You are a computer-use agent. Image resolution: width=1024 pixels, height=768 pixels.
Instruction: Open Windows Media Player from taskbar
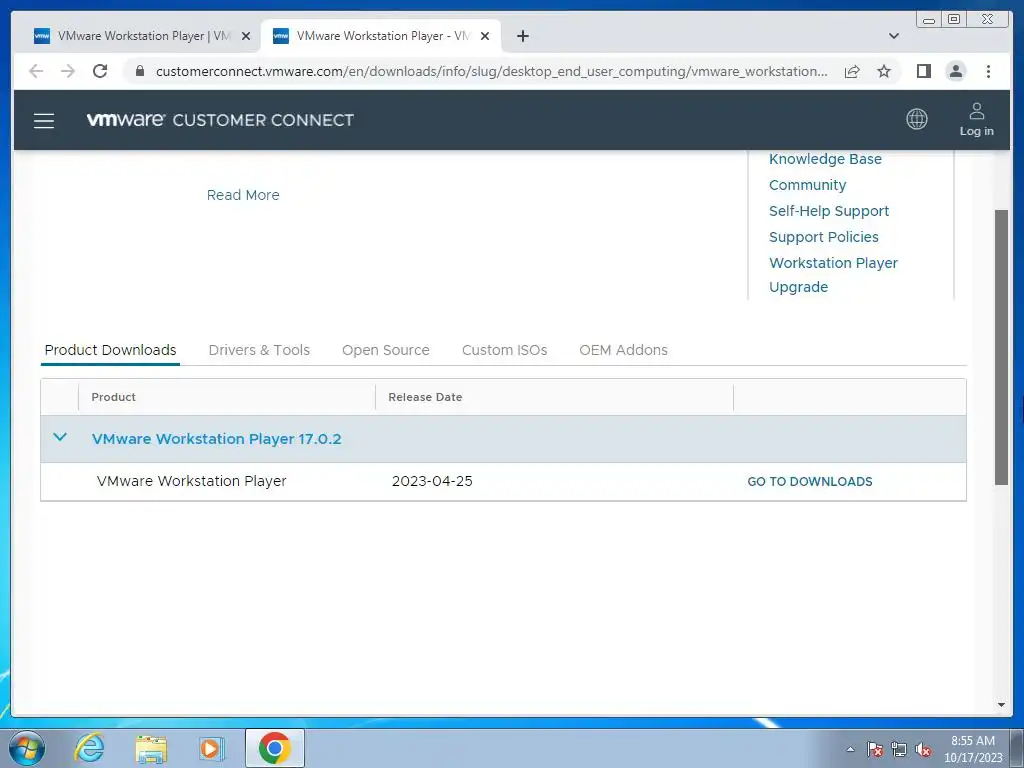click(x=211, y=748)
